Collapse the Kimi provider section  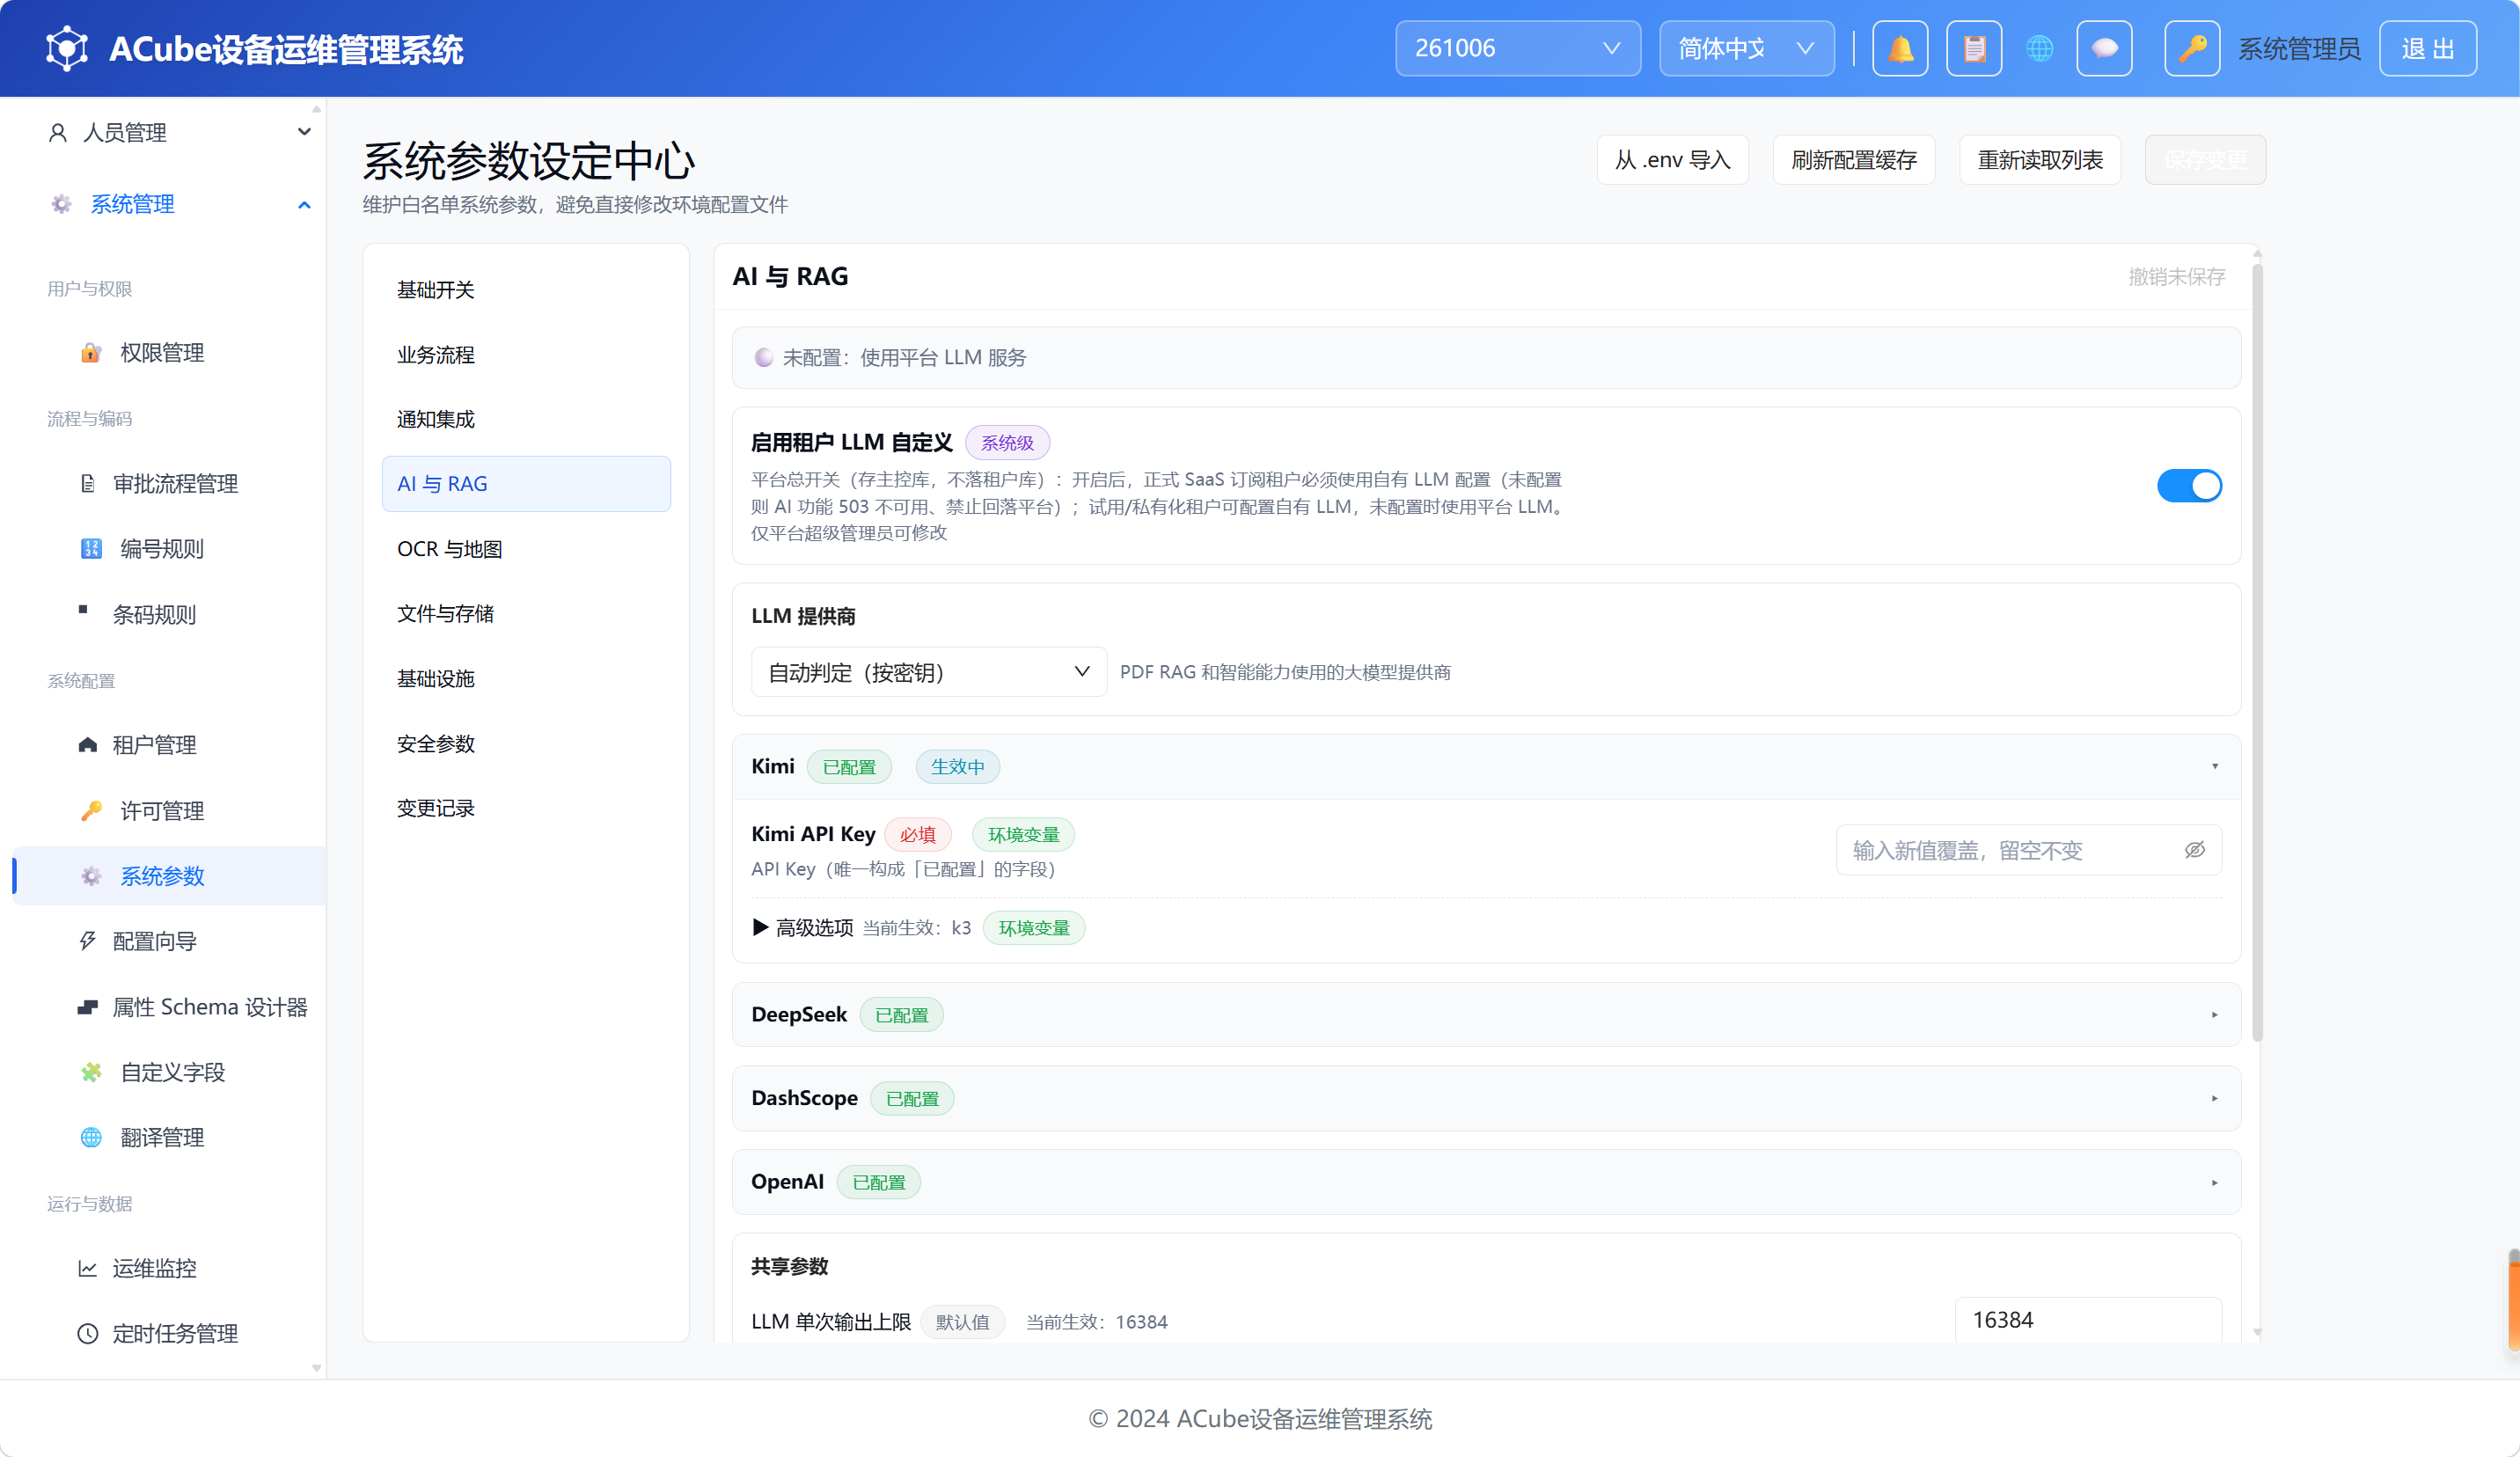point(1486,767)
